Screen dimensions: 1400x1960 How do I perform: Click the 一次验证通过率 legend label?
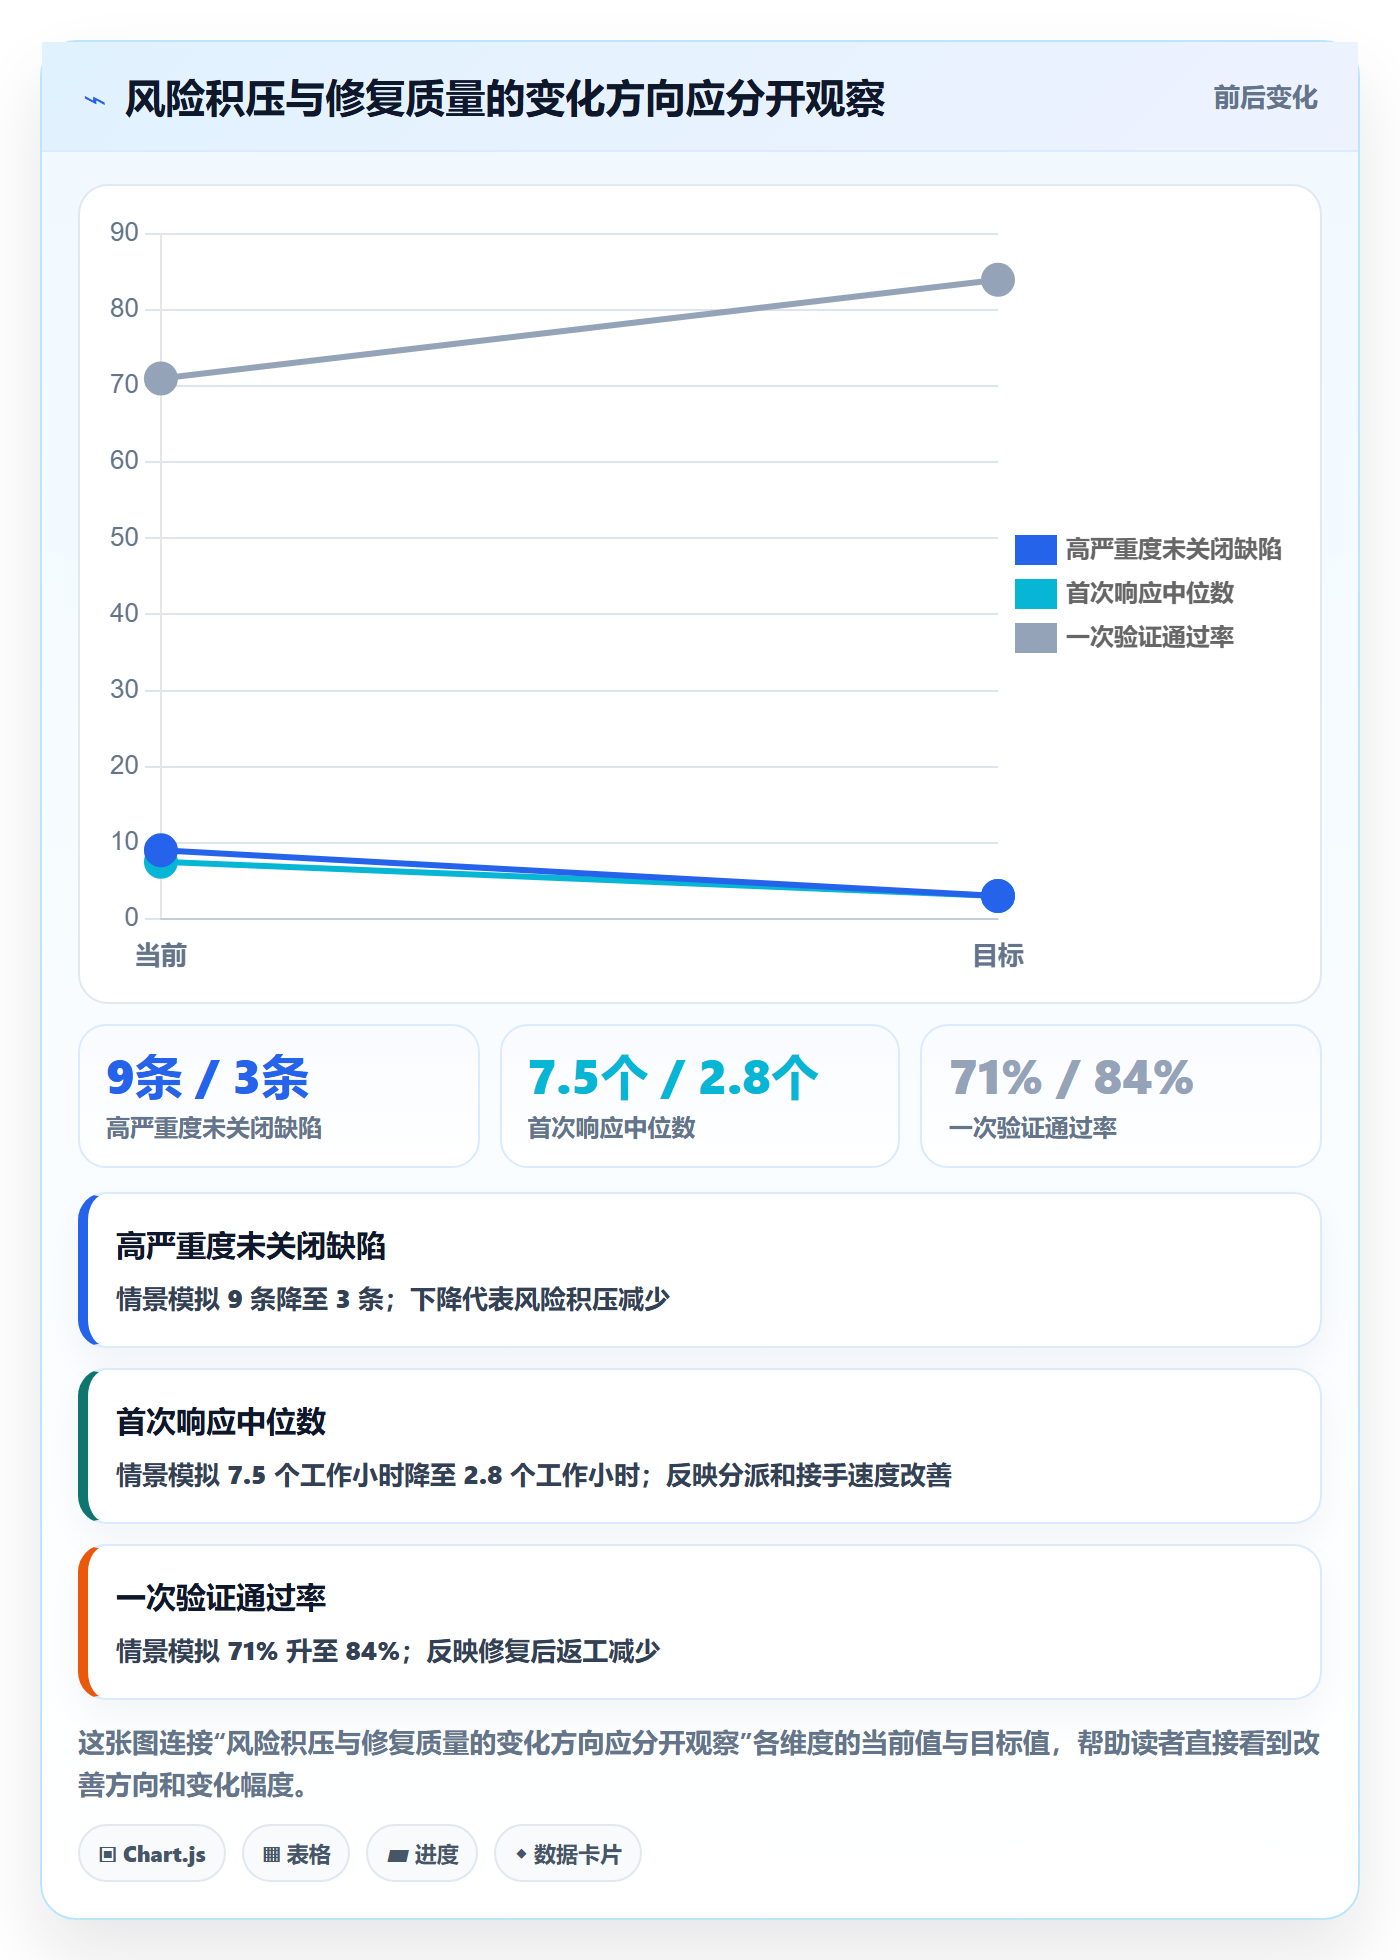(x=1149, y=637)
